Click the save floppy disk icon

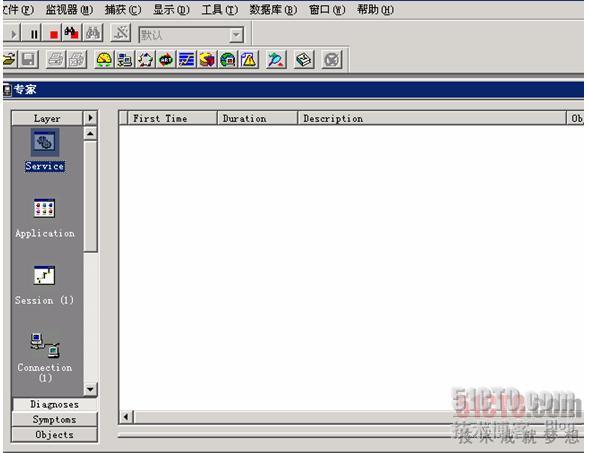(x=29, y=59)
